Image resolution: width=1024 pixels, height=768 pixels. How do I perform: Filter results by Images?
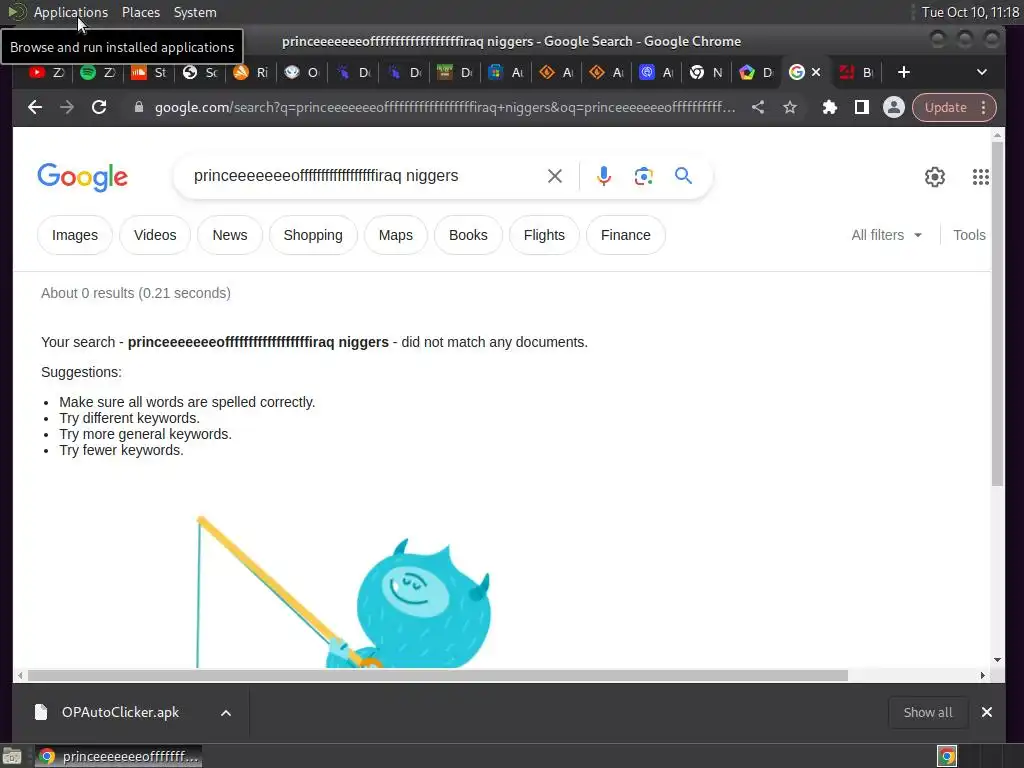(75, 235)
